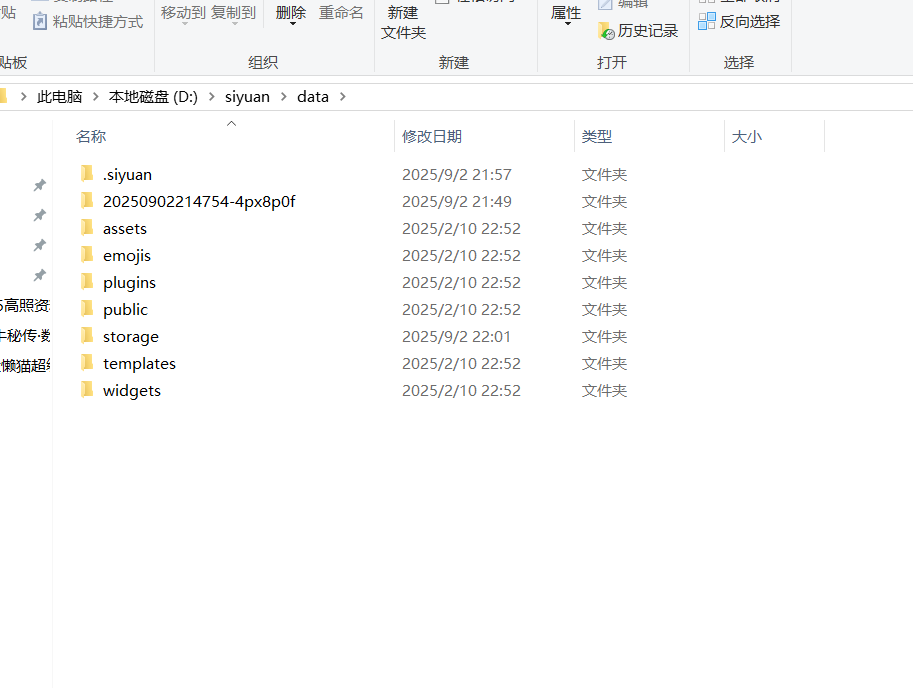Image resolution: width=913 pixels, height=688 pixels.
Task: Click the templates folder icon
Action: click(87, 363)
